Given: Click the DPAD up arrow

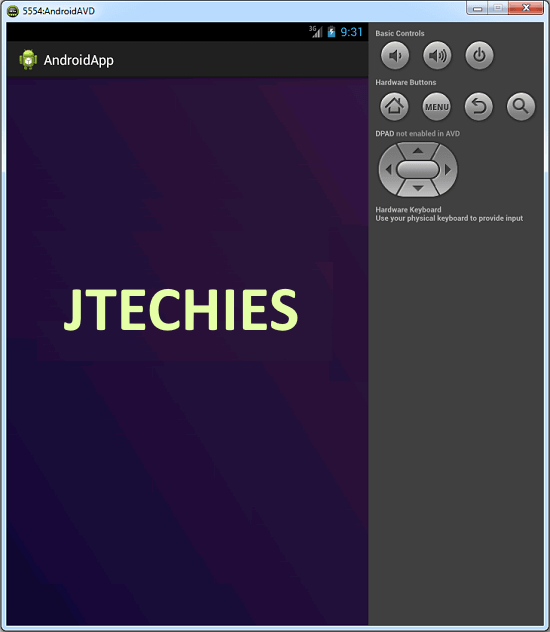Looking at the screenshot, I should point(418,151).
